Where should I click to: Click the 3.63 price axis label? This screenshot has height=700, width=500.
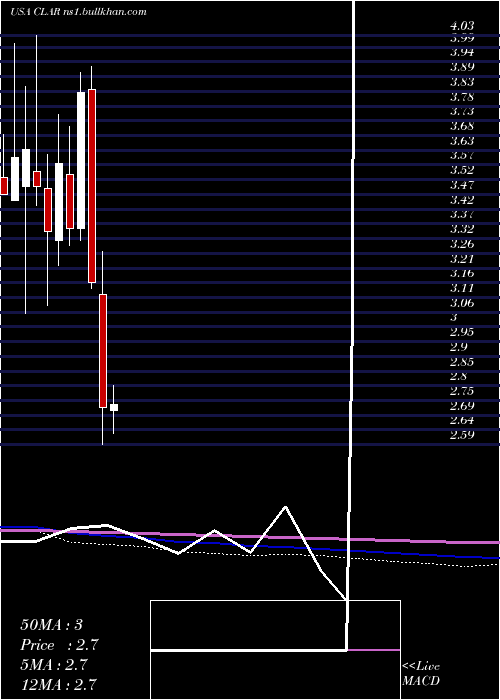point(462,141)
